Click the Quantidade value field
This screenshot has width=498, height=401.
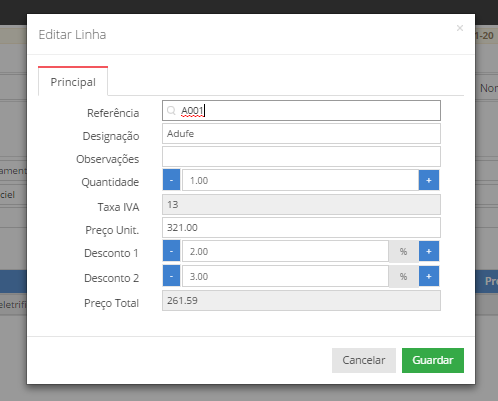click(300, 180)
